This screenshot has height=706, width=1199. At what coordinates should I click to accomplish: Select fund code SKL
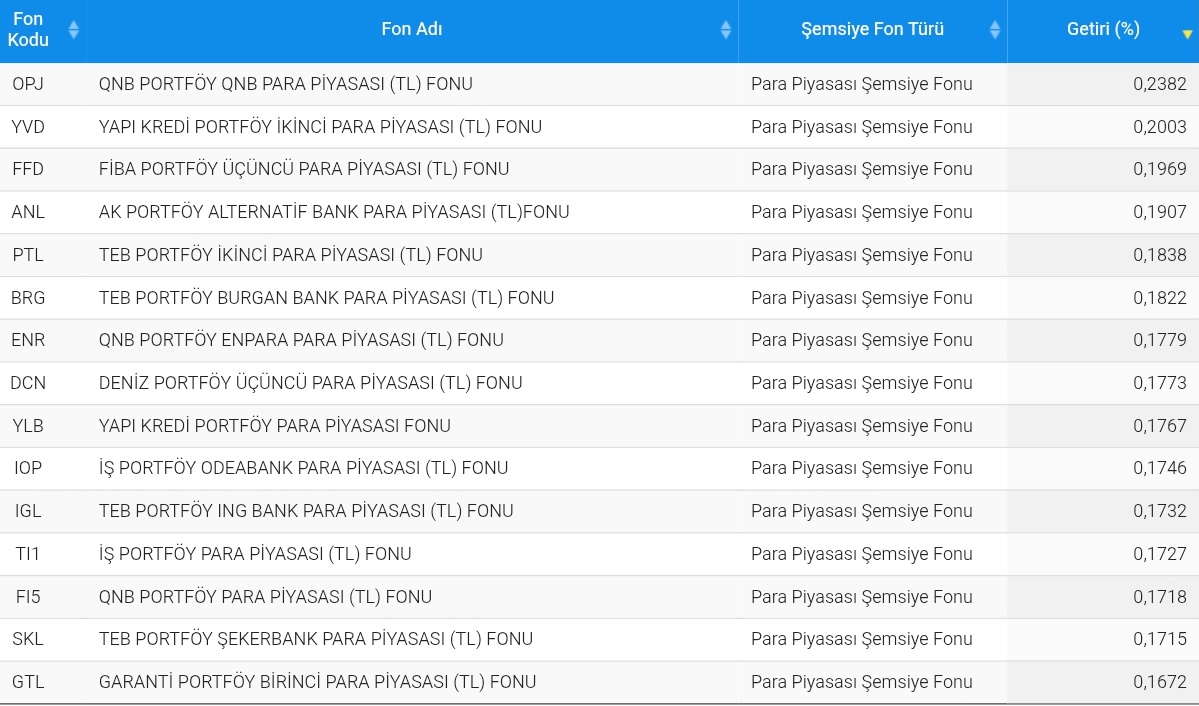(28, 639)
